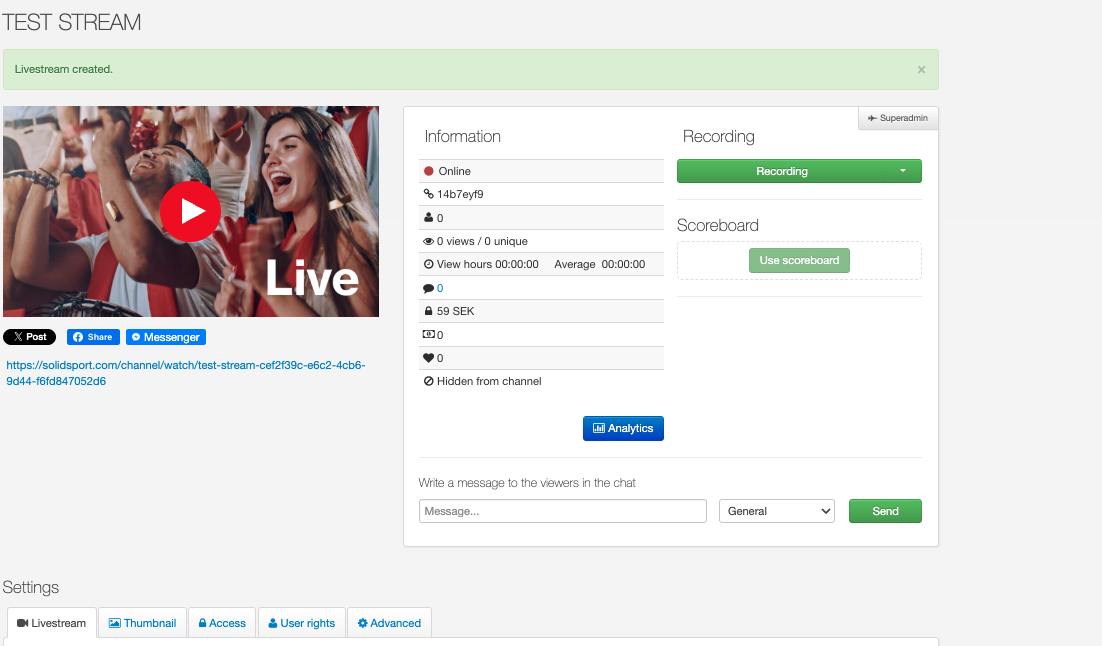Switch to the Livestream settings tab
This screenshot has height=646, width=1102.
point(52,623)
